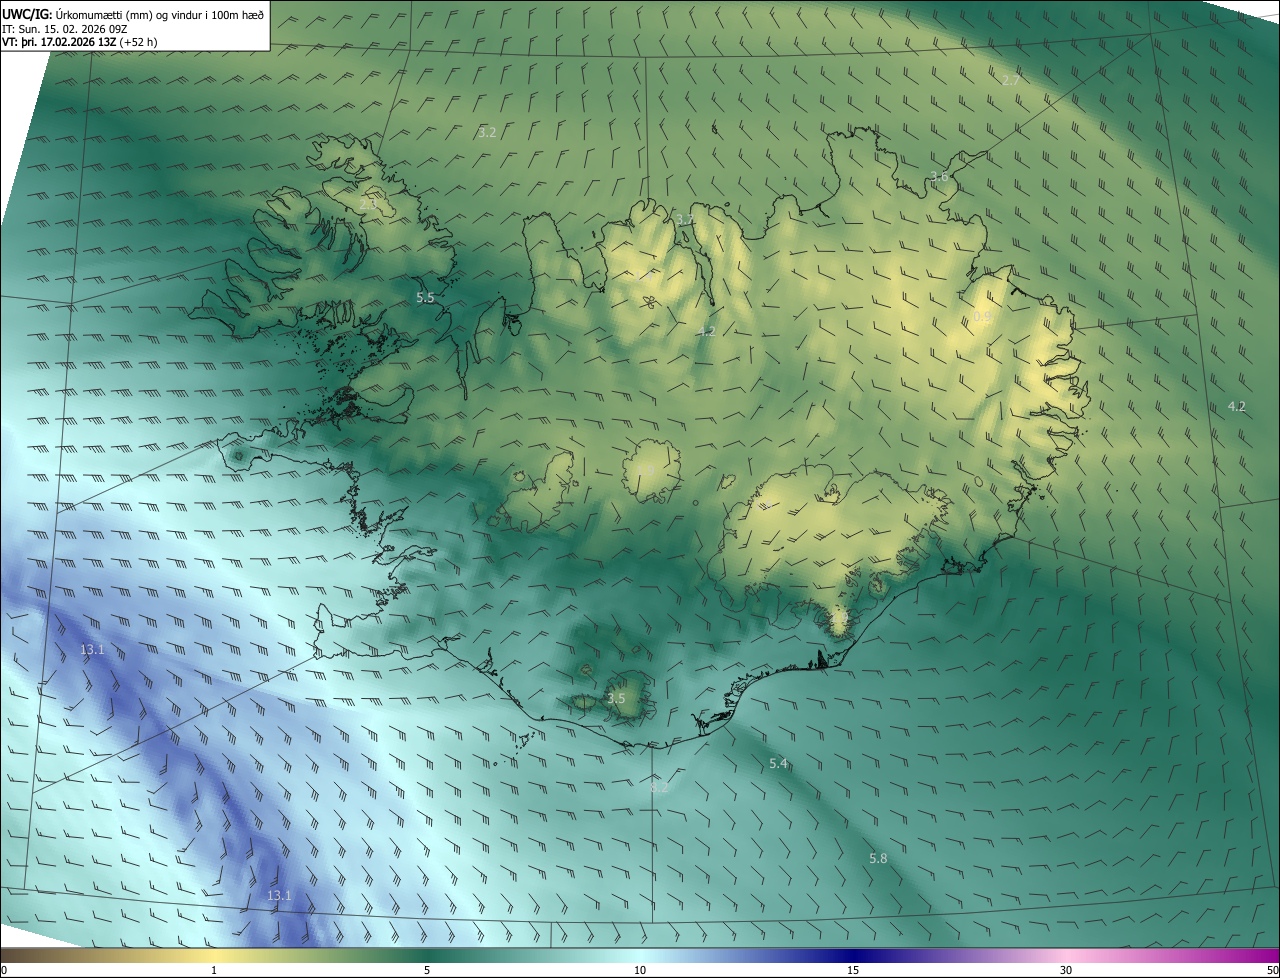
Task: Click the 5.5 value label on the map
Action: pos(425,298)
